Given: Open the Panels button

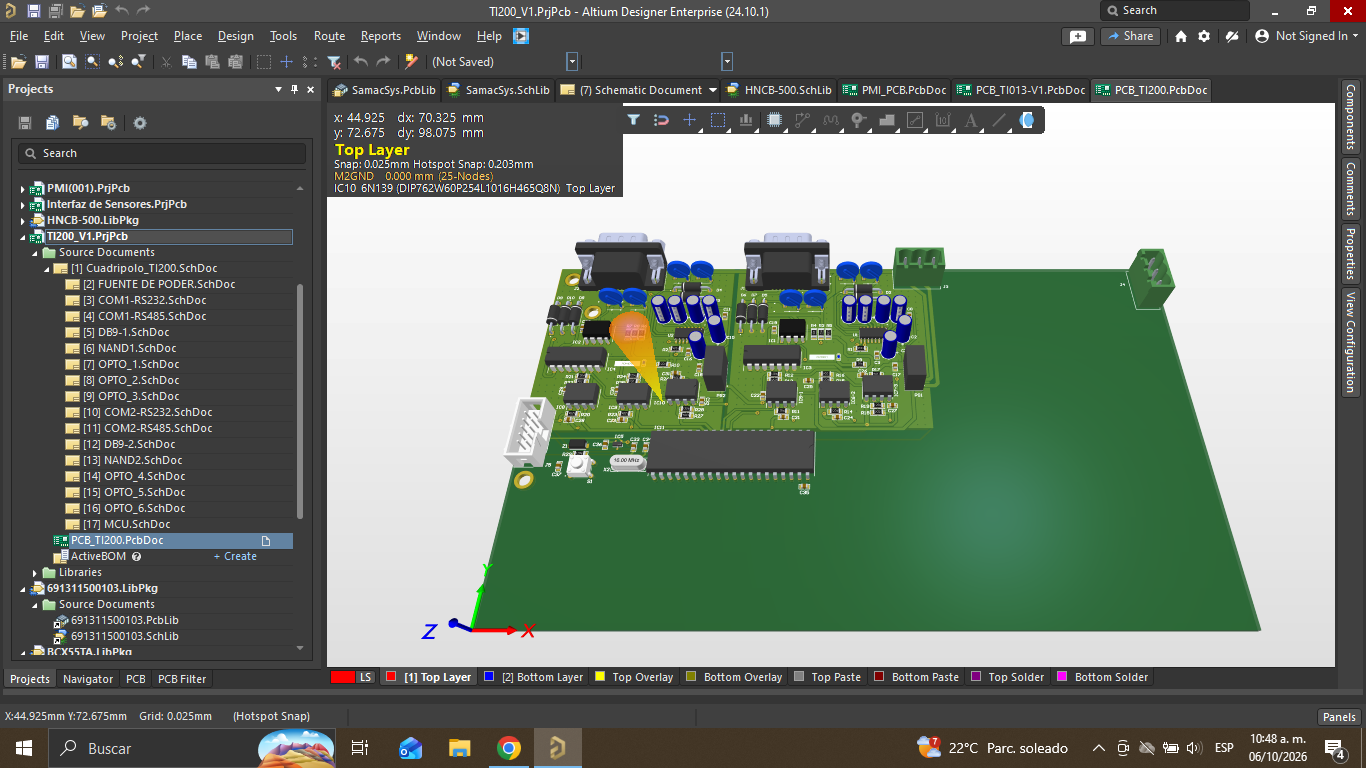Looking at the screenshot, I should (1339, 716).
